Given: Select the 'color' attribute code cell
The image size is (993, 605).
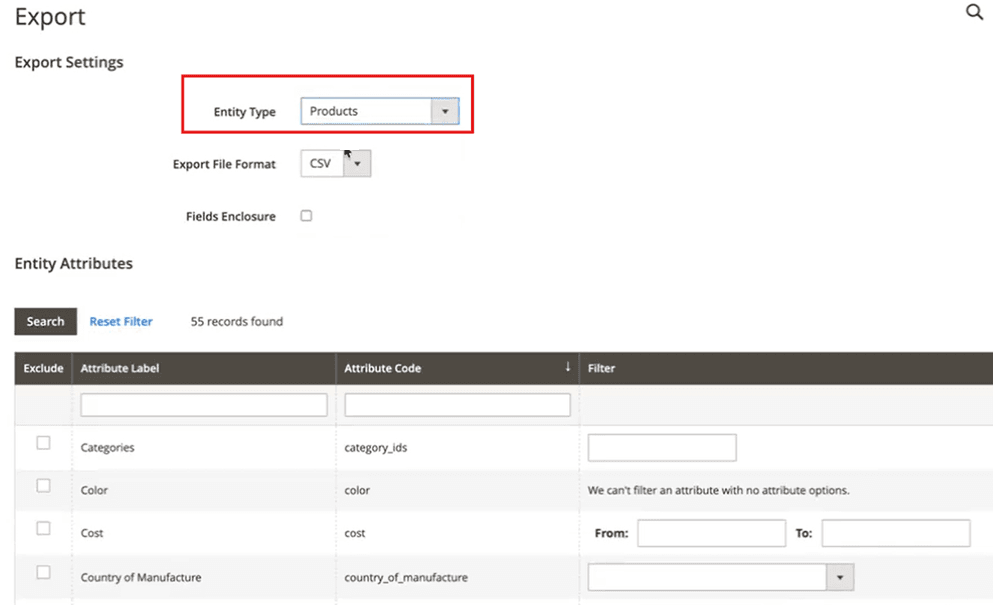Looking at the screenshot, I should 357,490.
